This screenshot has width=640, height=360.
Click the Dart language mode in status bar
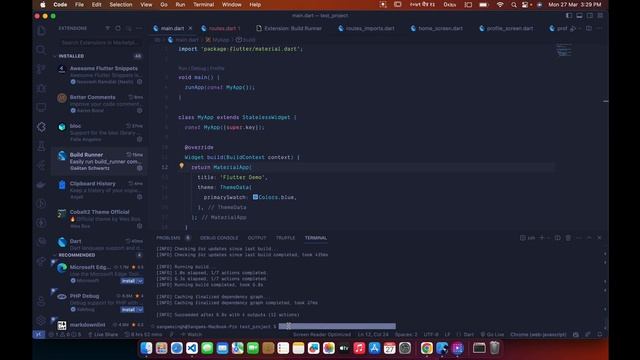pos(469,334)
